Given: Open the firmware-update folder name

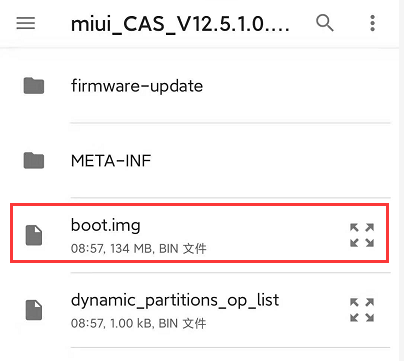Looking at the screenshot, I should point(137,86).
